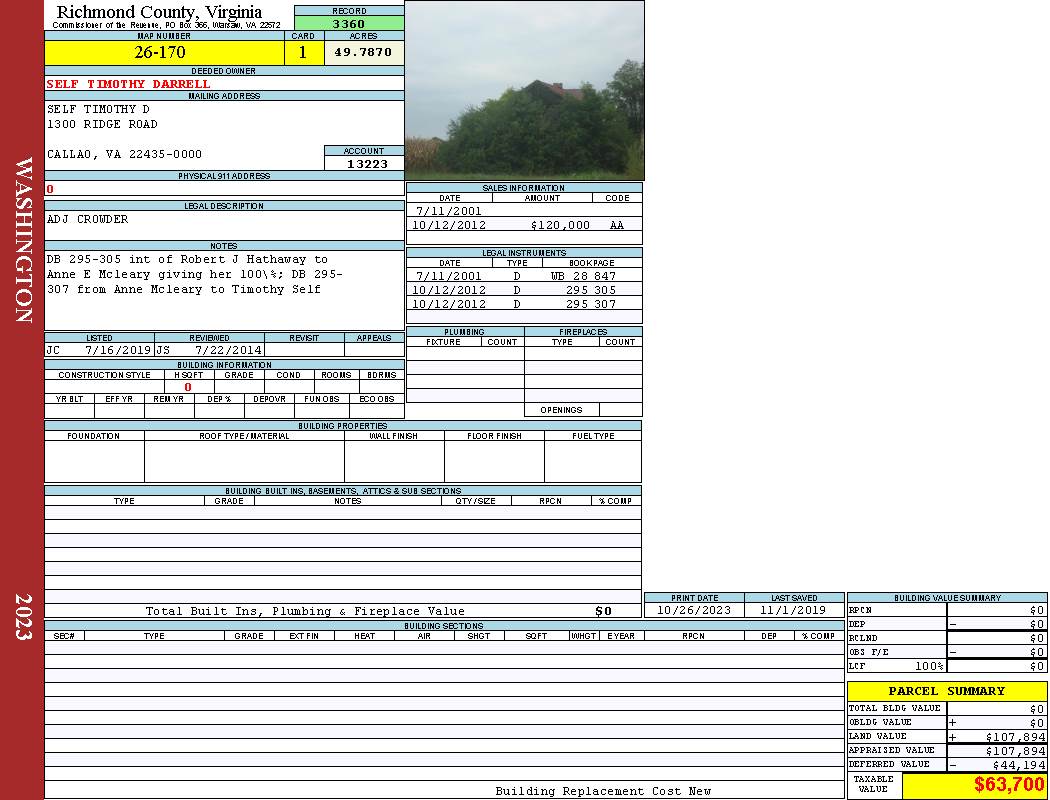This screenshot has height=800, width=1050.
Task: Click the green record number 3360
Action: pyautogui.click(x=348, y=24)
